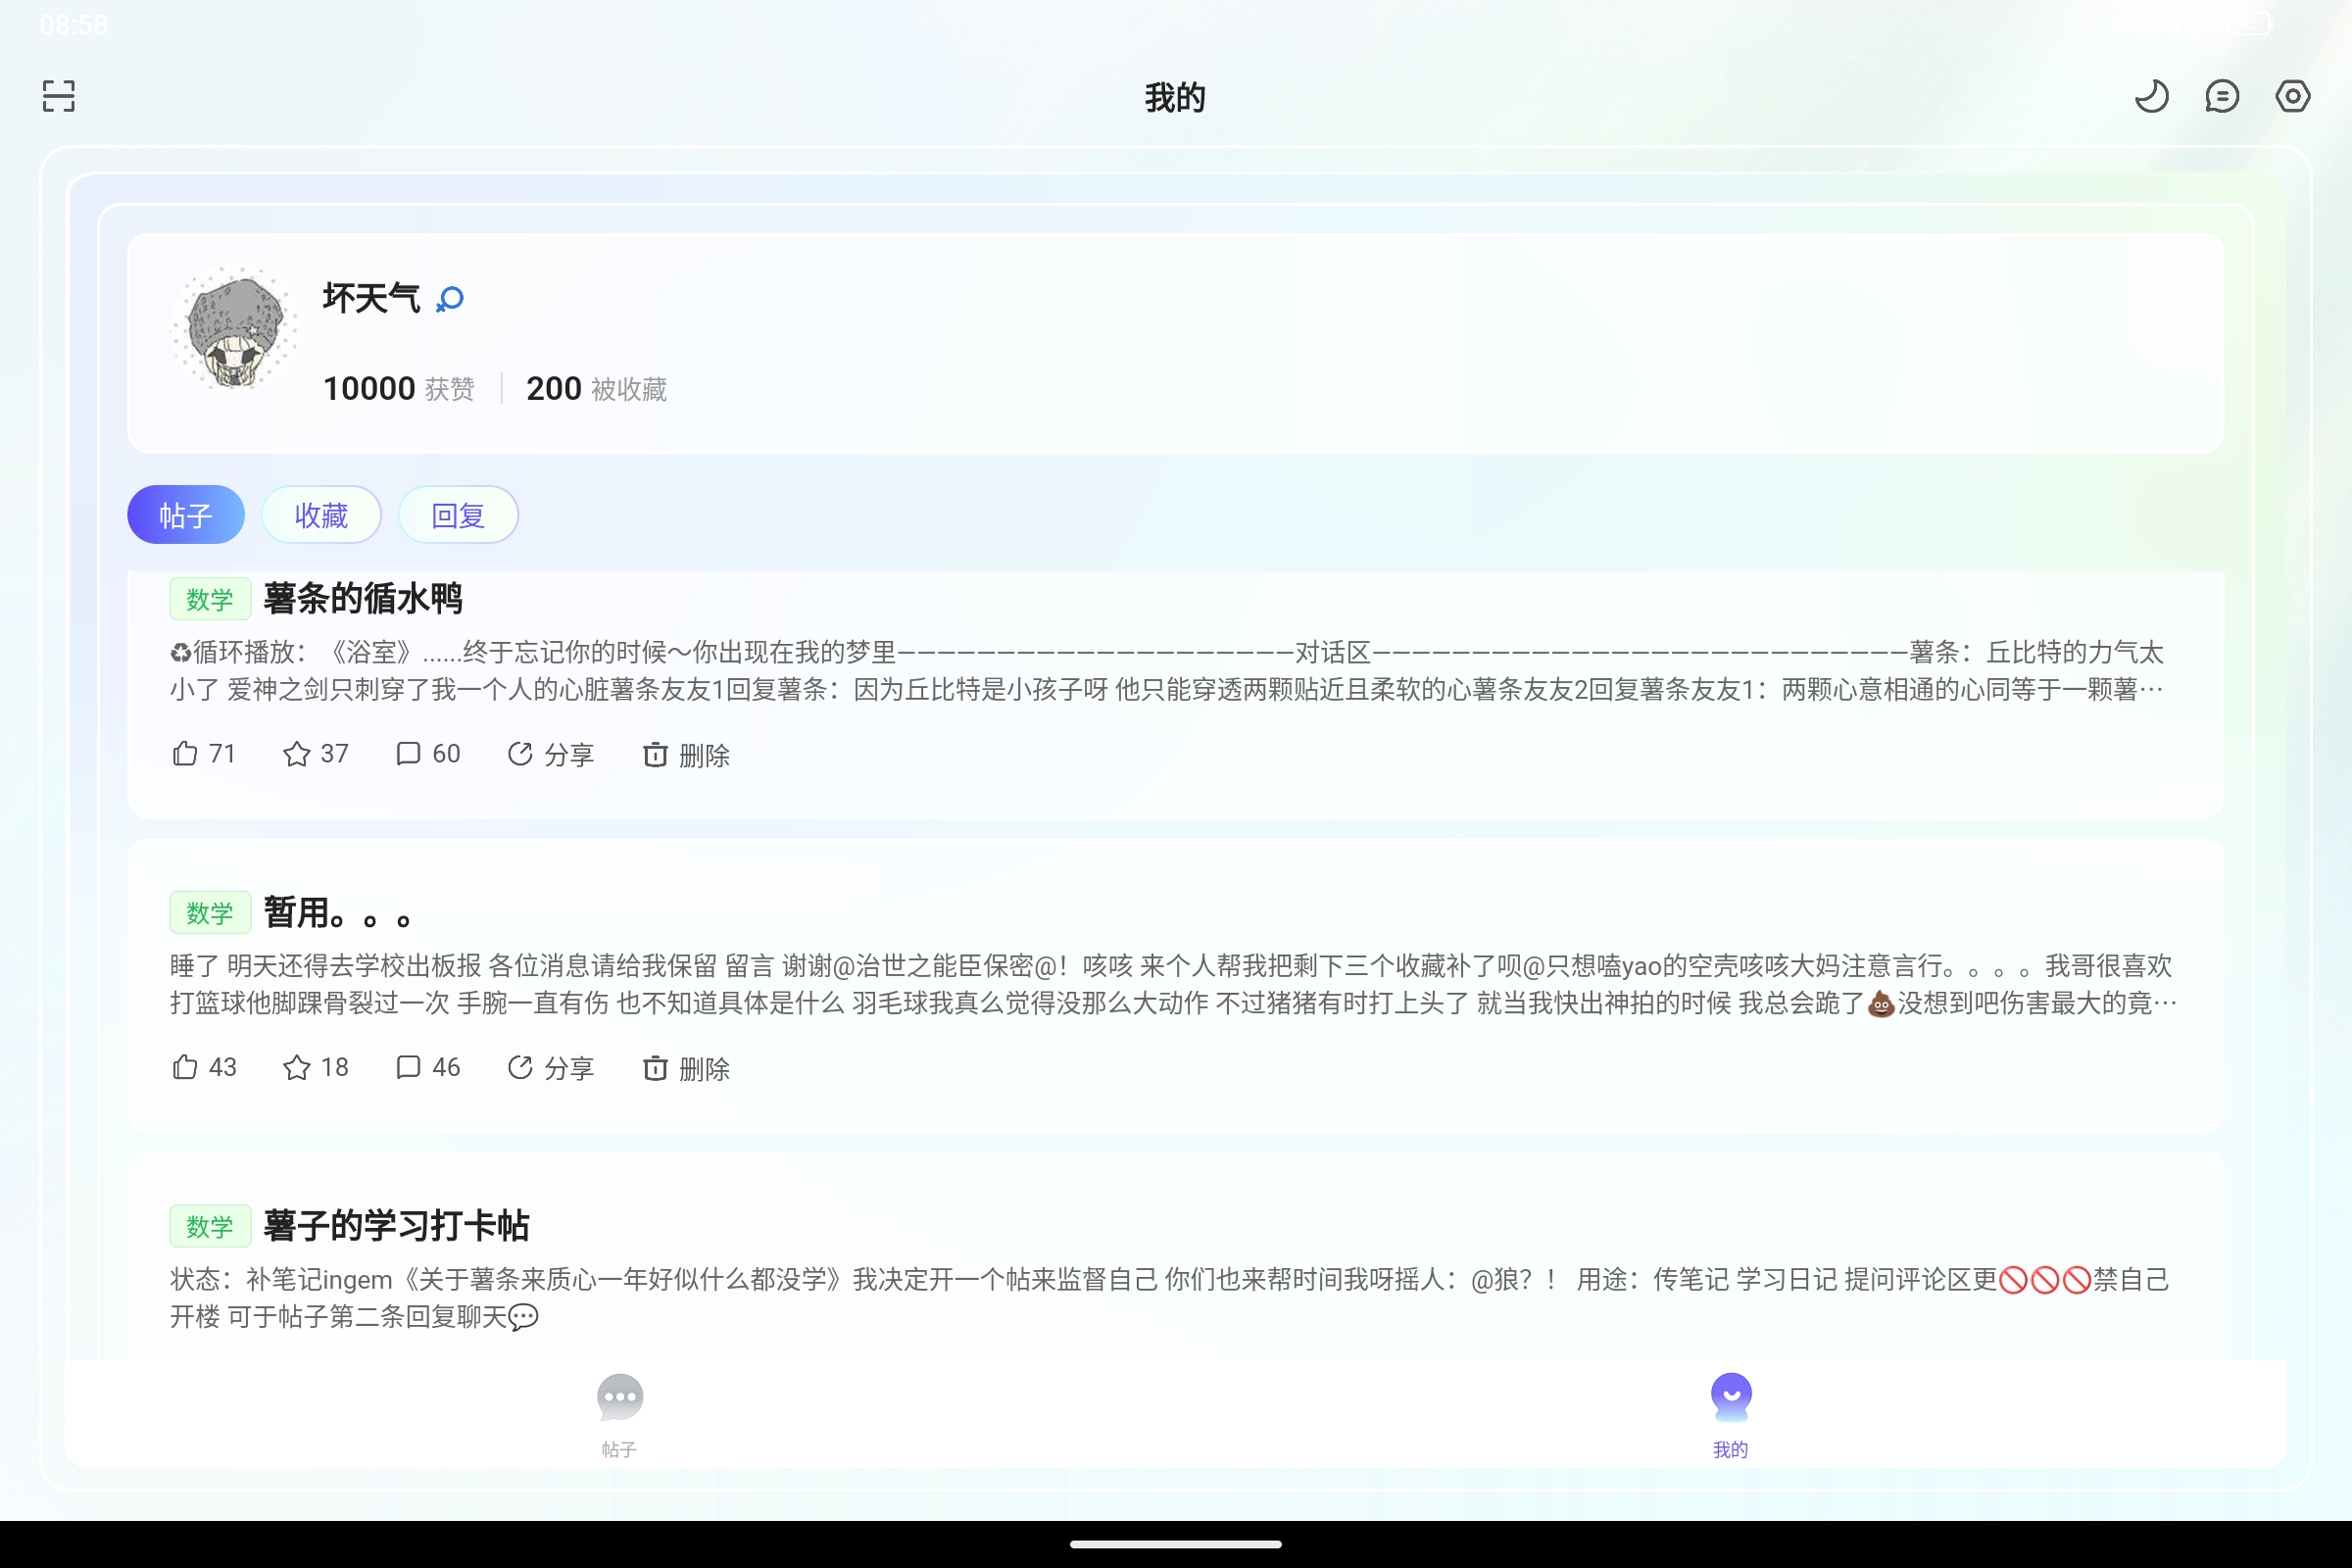
Task: Open the 薯子的学习打卡帖 preview text
Action: coord(1172,1298)
